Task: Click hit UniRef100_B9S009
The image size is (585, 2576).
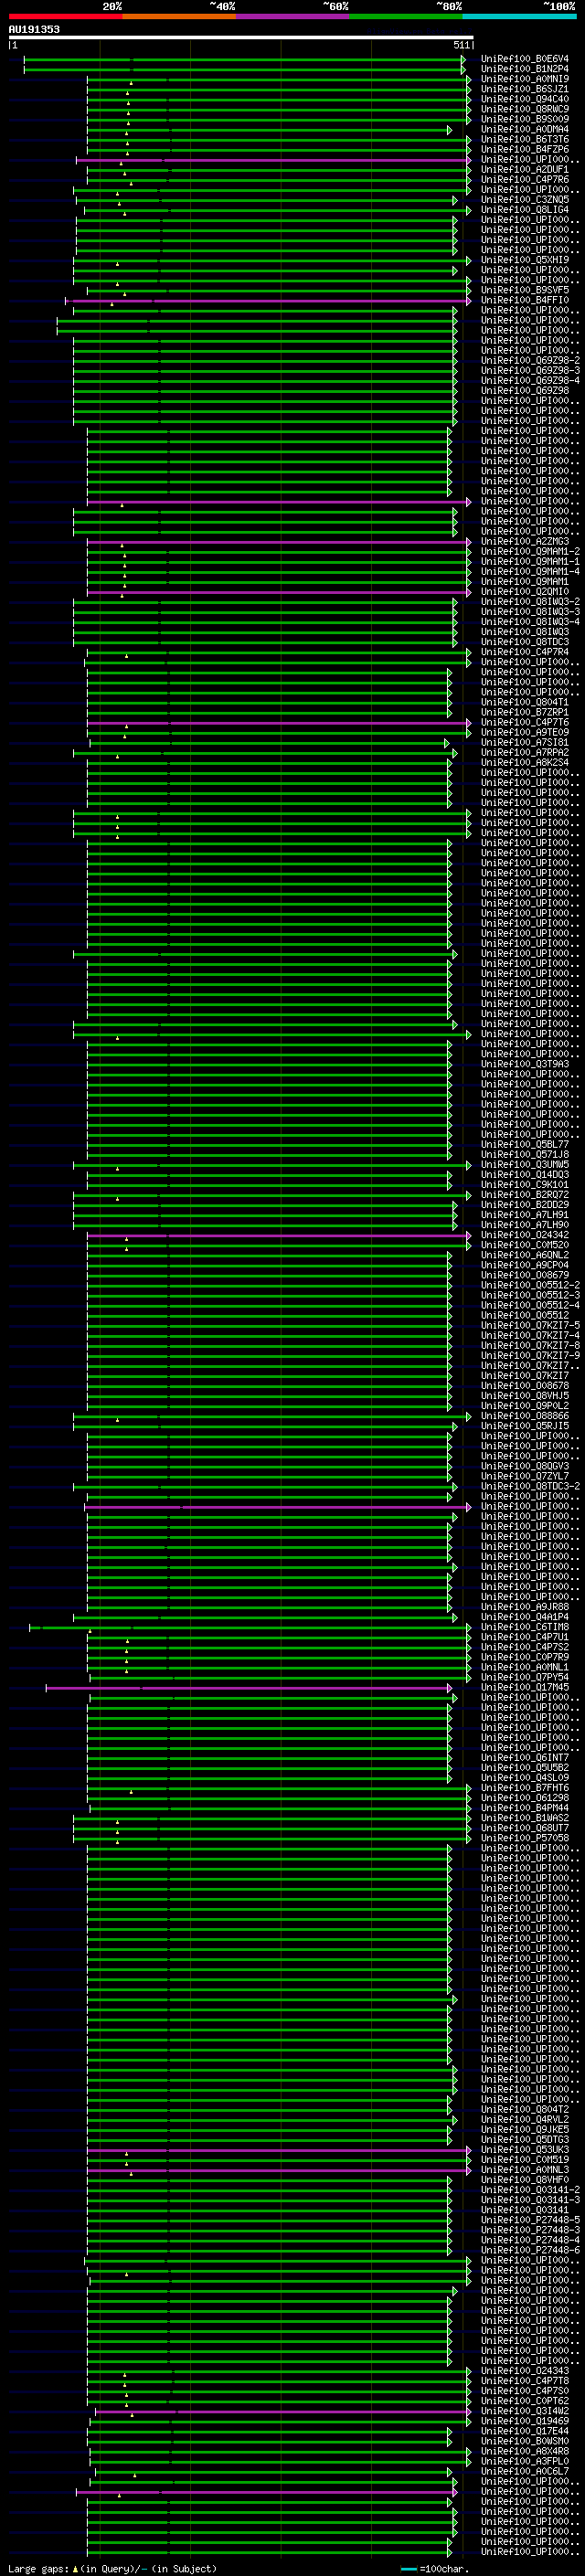Action: [525, 119]
